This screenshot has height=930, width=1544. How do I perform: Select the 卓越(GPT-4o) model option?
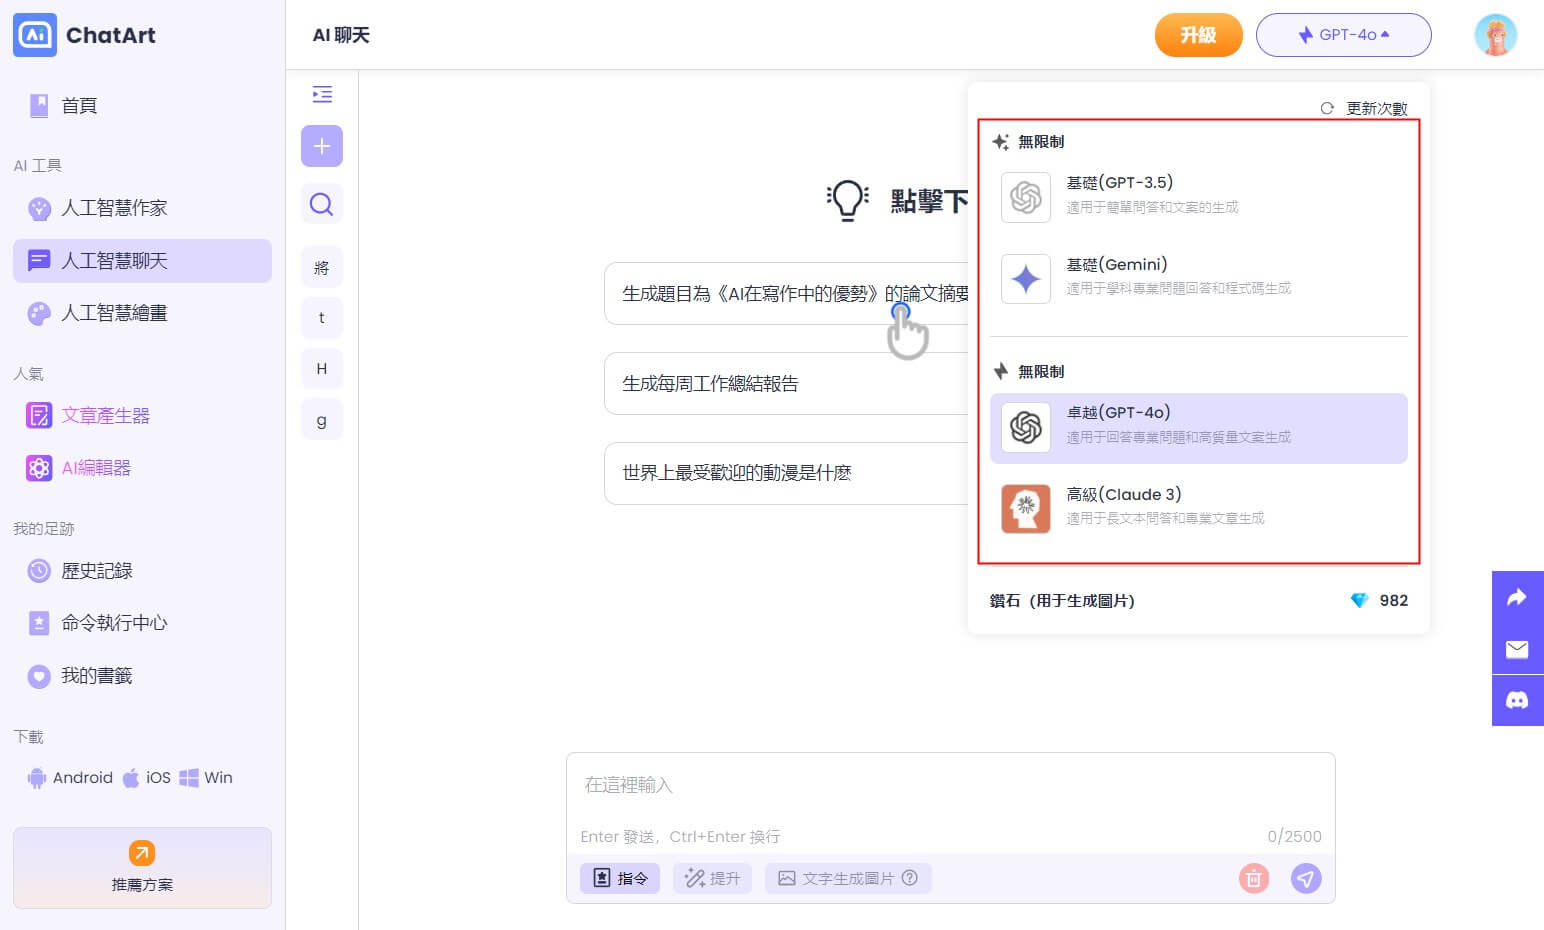pyautogui.click(x=1198, y=428)
